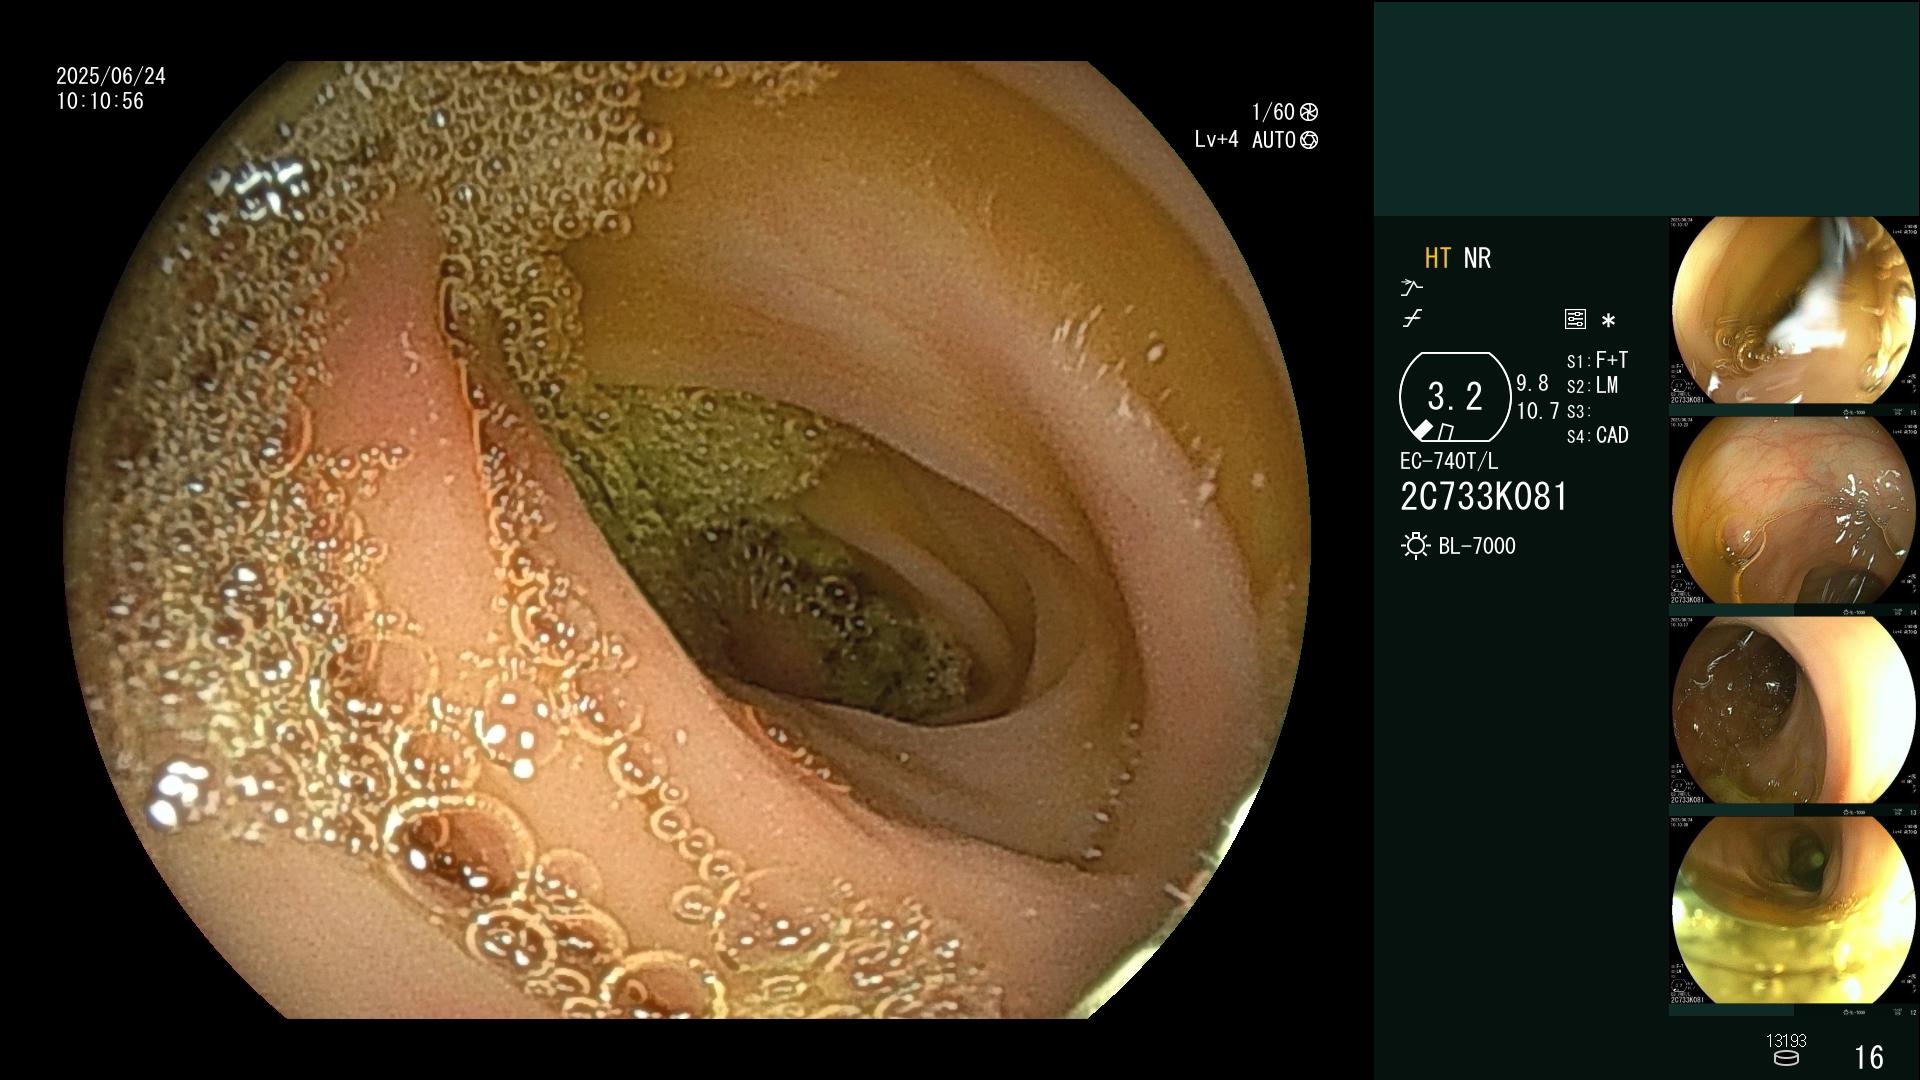Click the shutter speed 1/60 icon

1308,112
